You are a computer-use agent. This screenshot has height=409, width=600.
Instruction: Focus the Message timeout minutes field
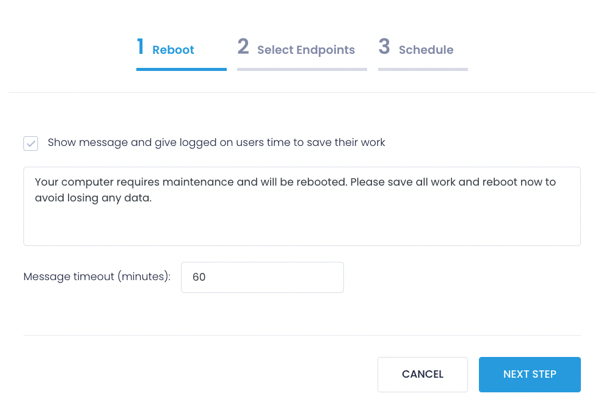[262, 277]
